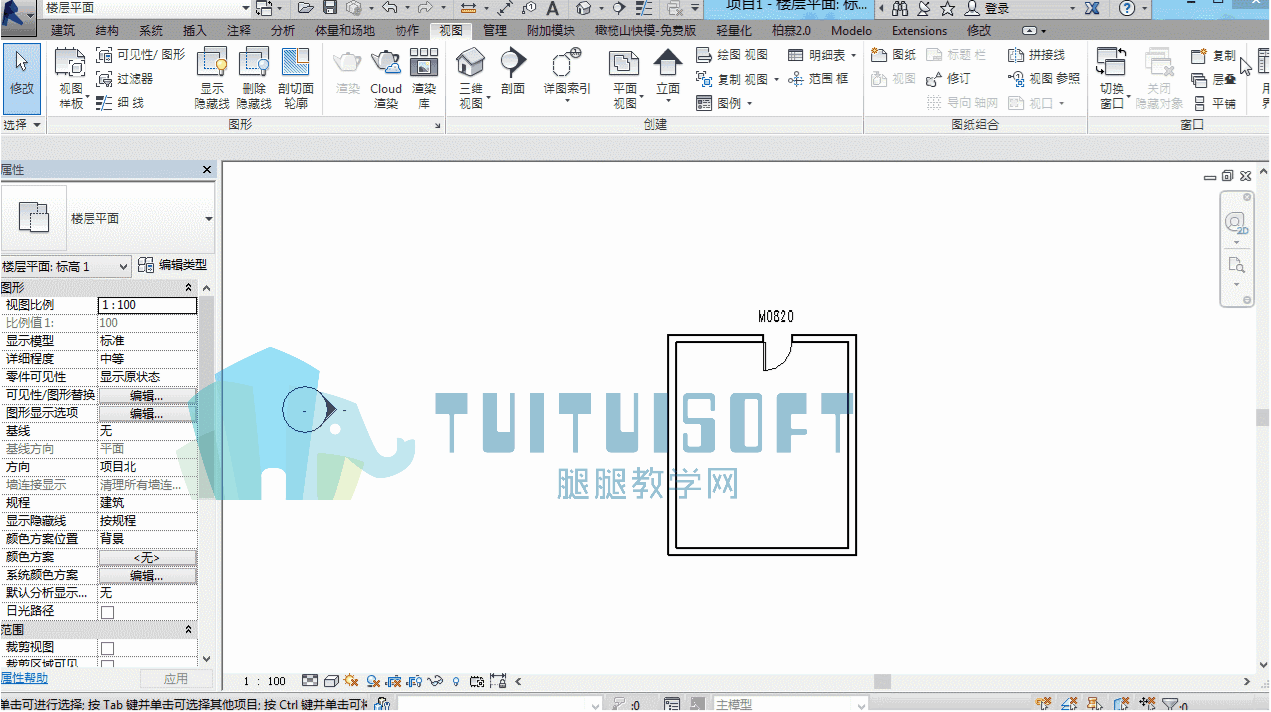Image resolution: width=1271 pixels, height=712 pixels.
Task: Click the star favorites icon in title bar
Action: point(947,8)
